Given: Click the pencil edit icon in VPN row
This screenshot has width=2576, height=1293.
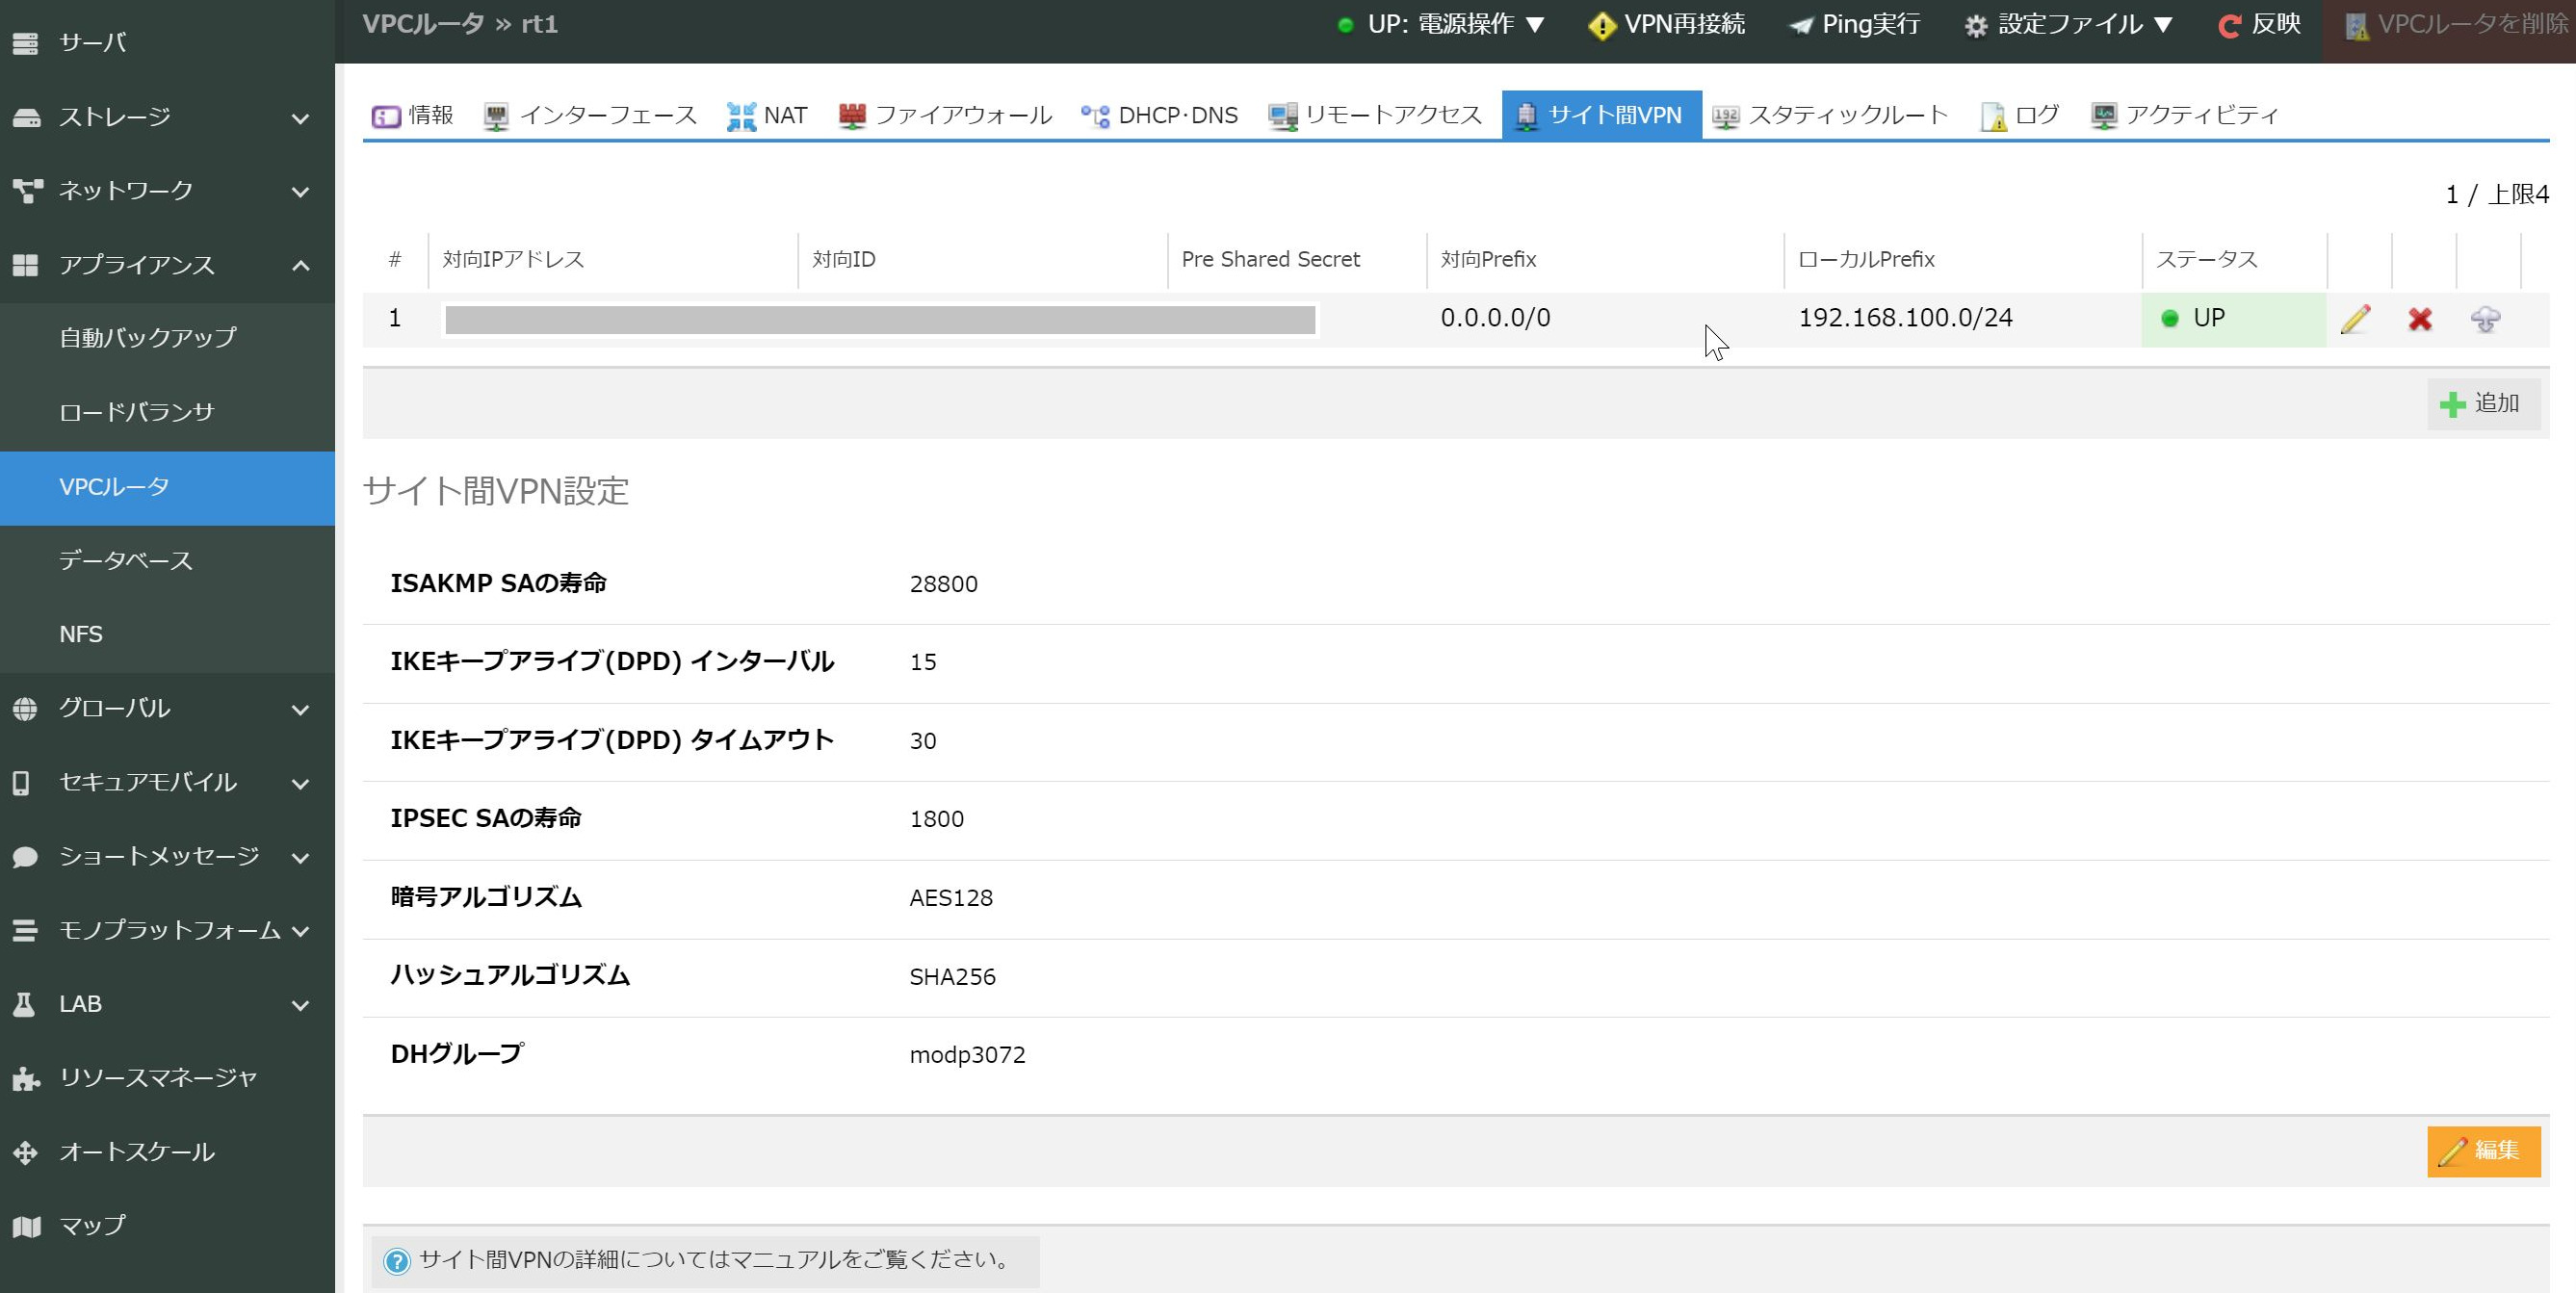Looking at the screenshot, I should [x=2356, y=319].
